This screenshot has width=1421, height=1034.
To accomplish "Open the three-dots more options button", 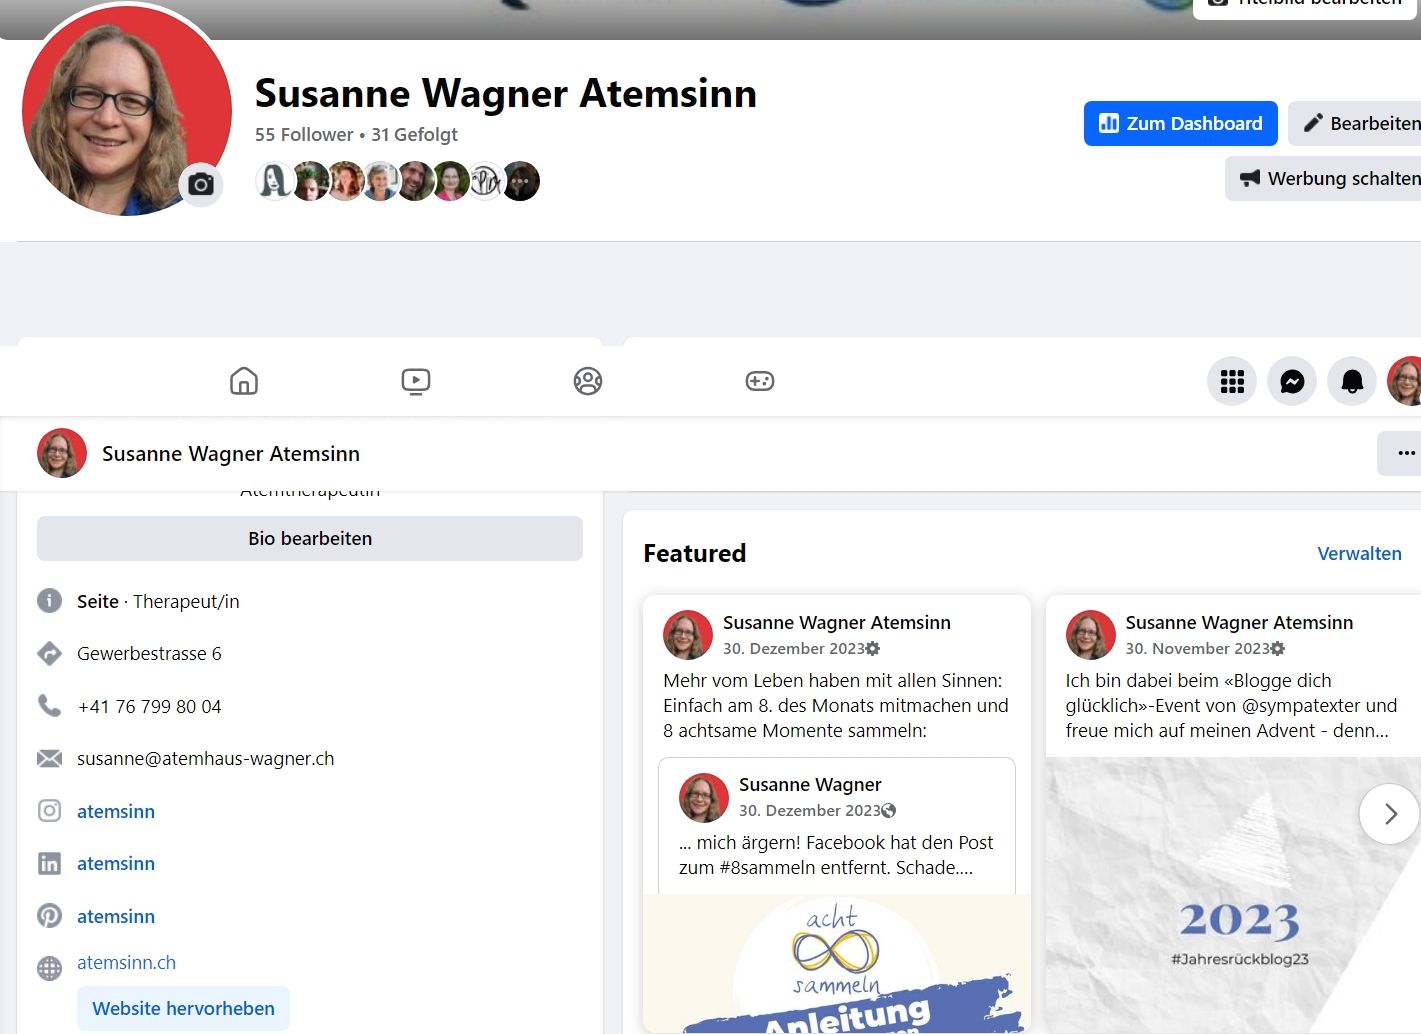I will click(x=1400, y=453).
